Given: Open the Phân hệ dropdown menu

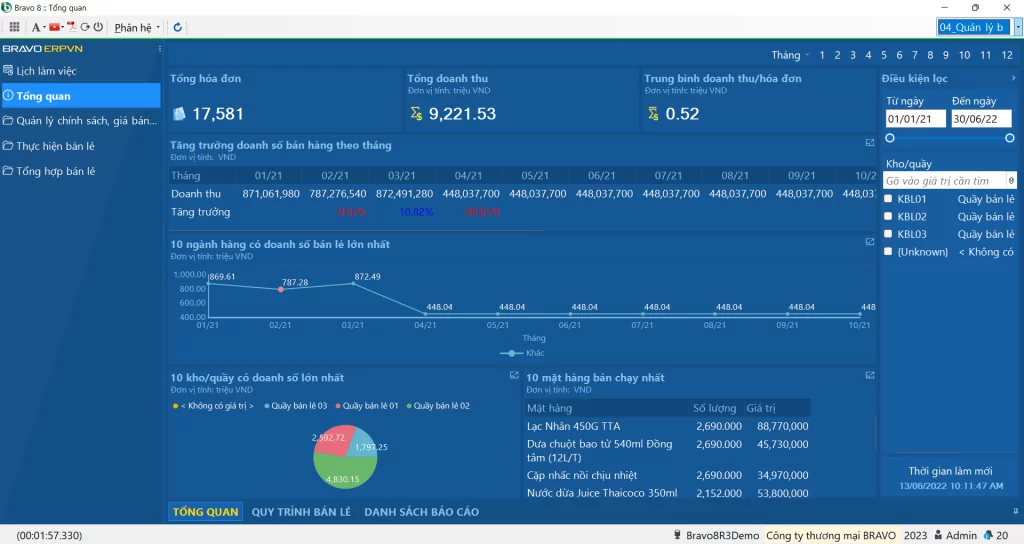Looking at the screenshot, I should (137, 27).
